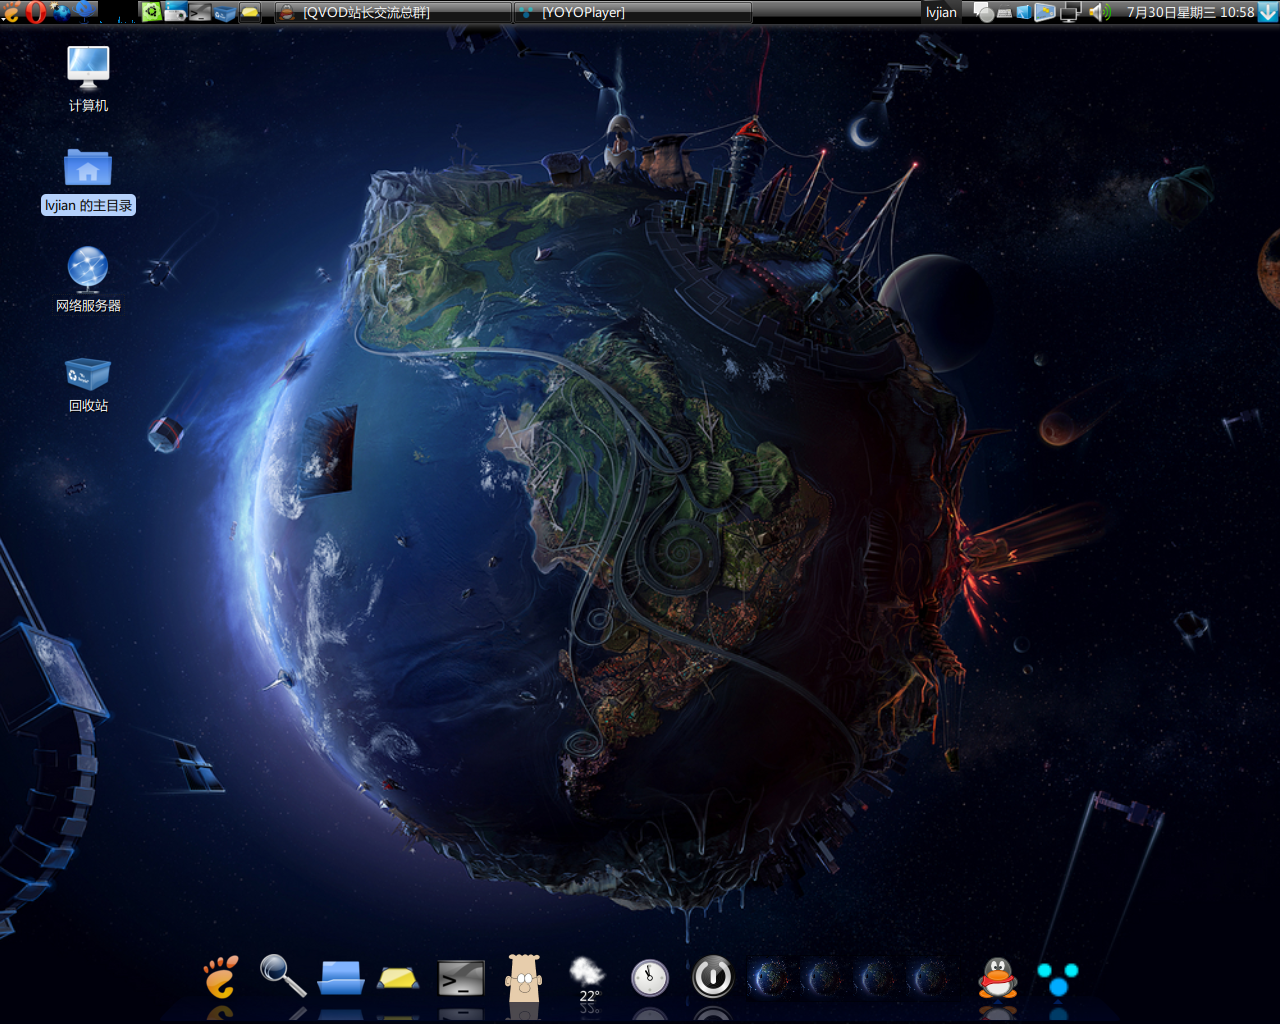1280x1024 pixels.
Task: Launch the terminal from the top panel
Action: point(200,13)
